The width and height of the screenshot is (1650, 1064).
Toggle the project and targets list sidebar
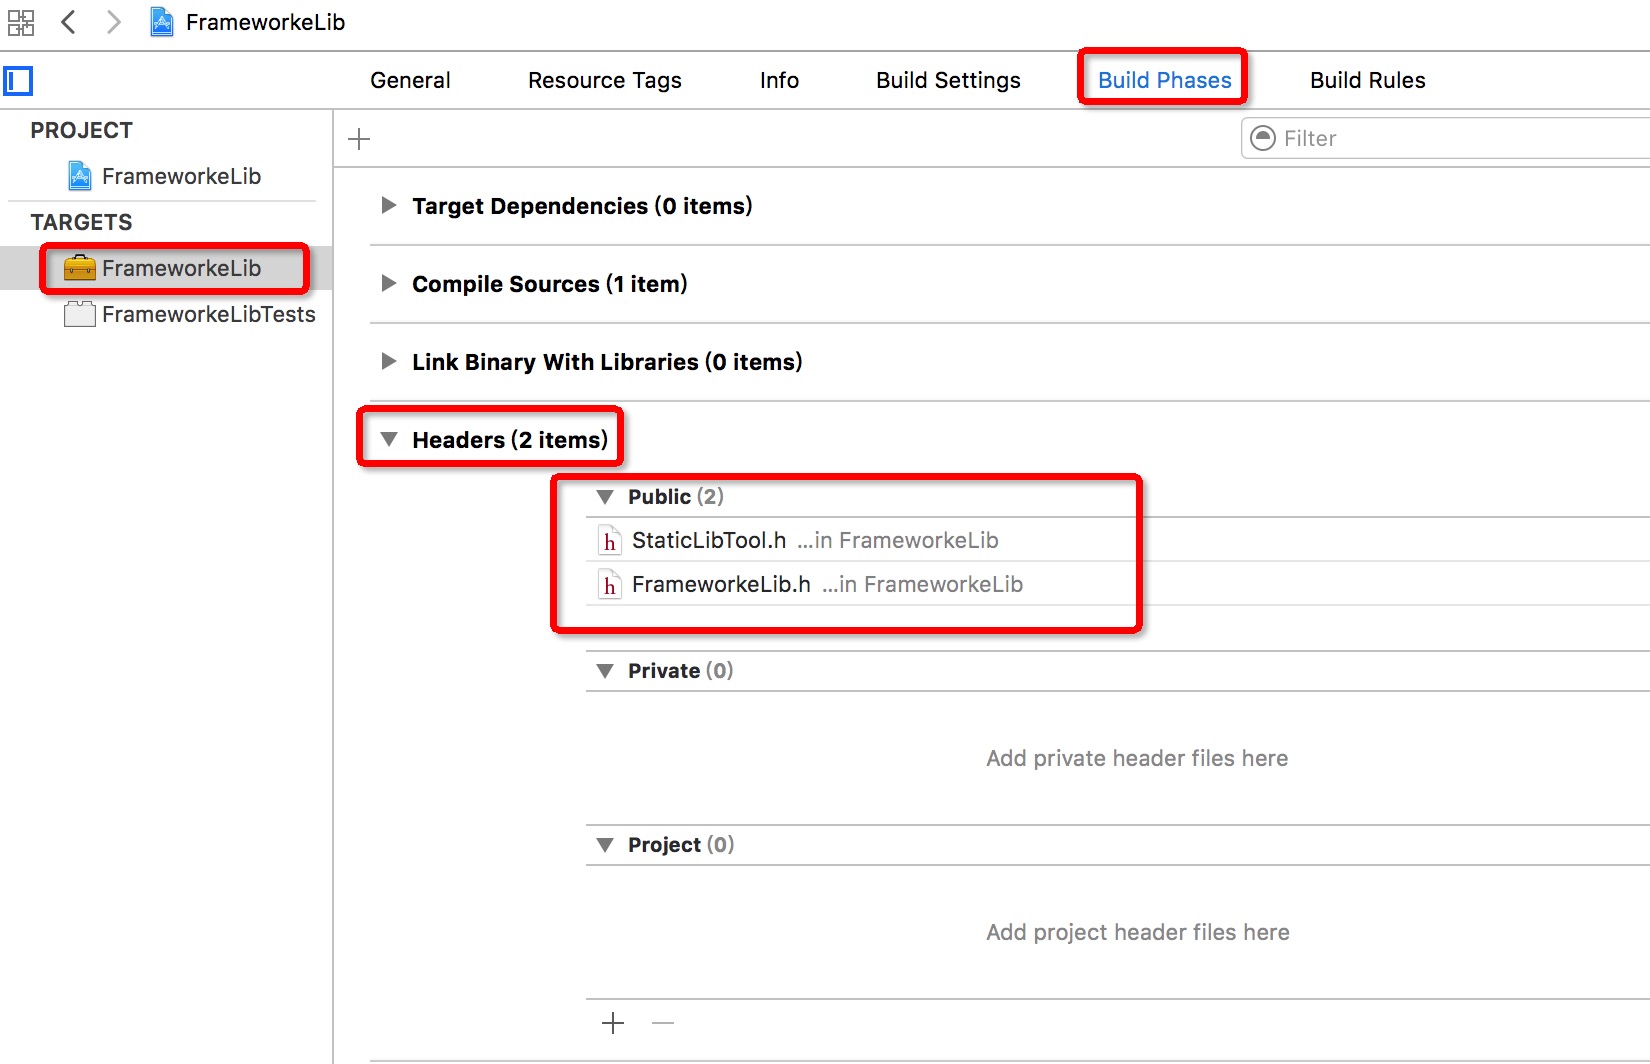pyautogui.click(x=18, y=81)
